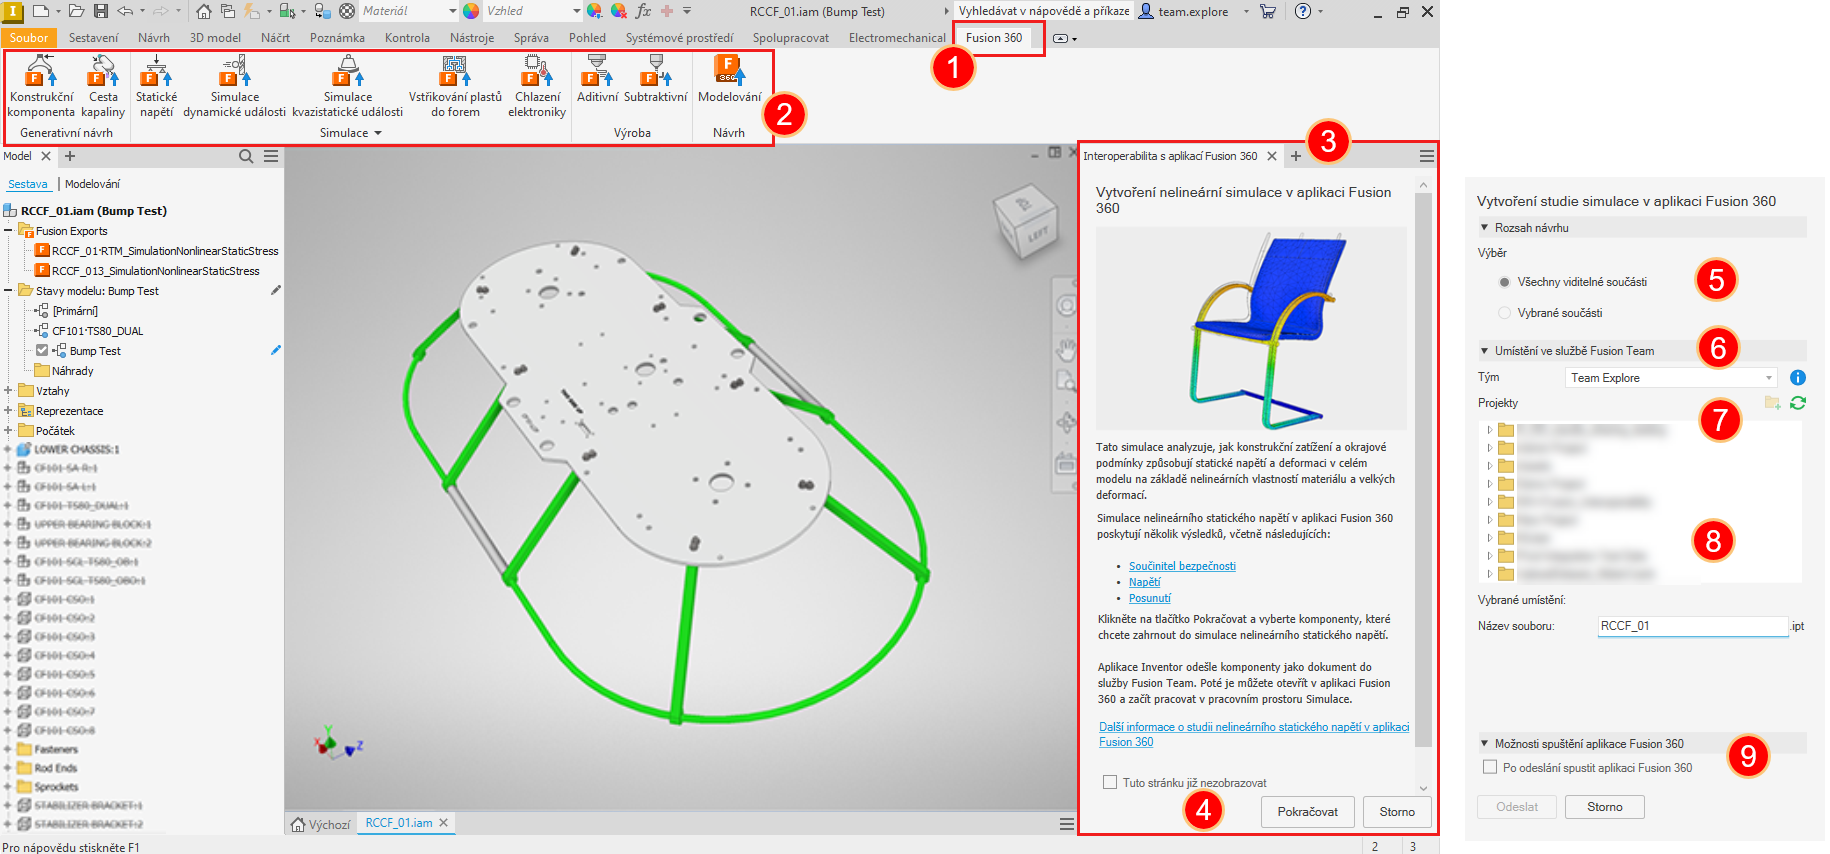Open the Electromechanical ribbon tab
The image size is (1830, 854).
[x=897, y=38]
